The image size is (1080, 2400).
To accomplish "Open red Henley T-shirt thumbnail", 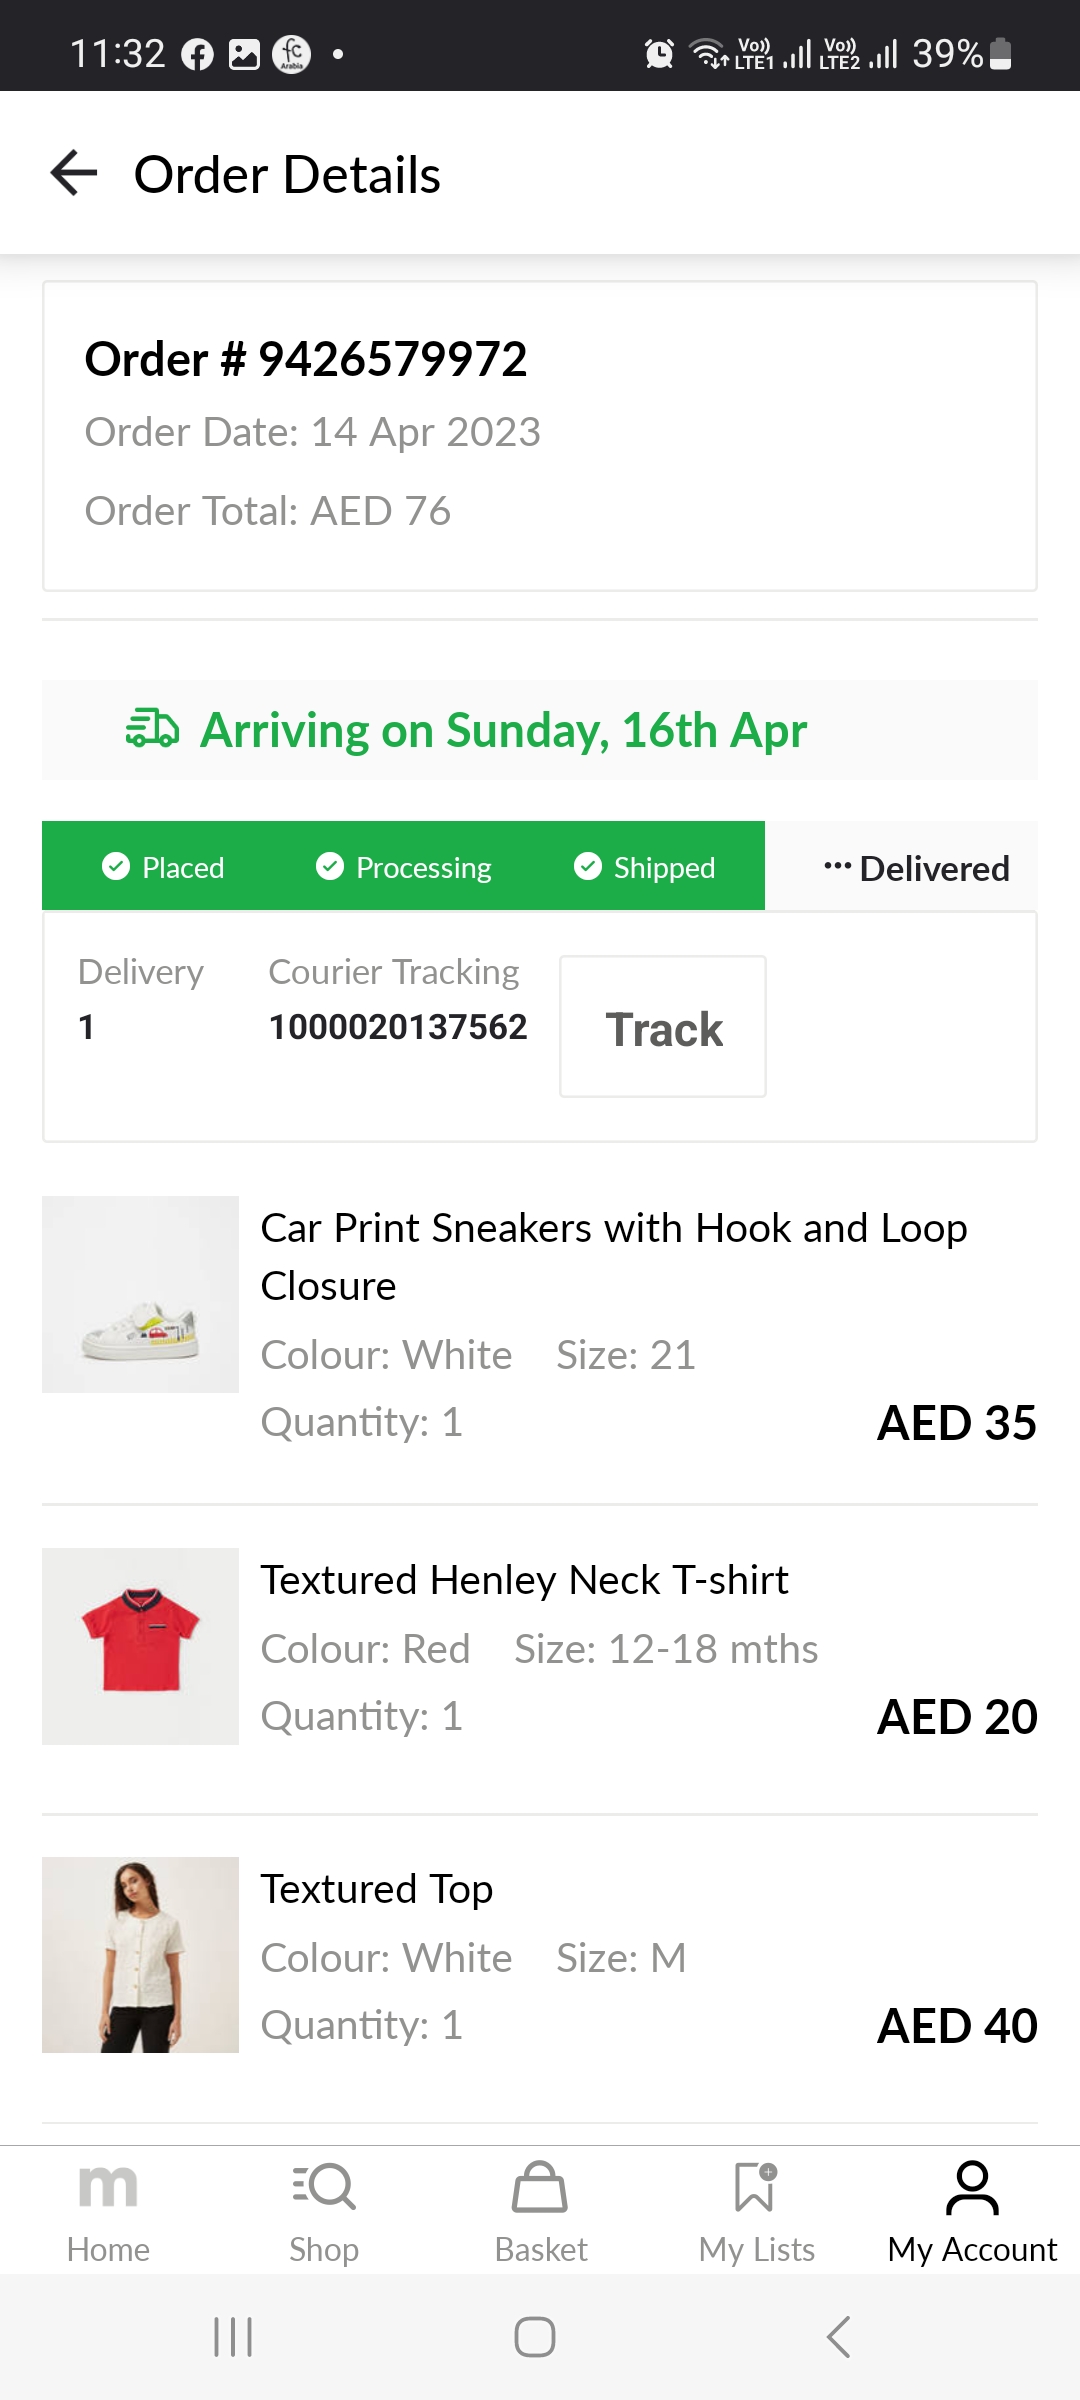I will pos(140,1646).
